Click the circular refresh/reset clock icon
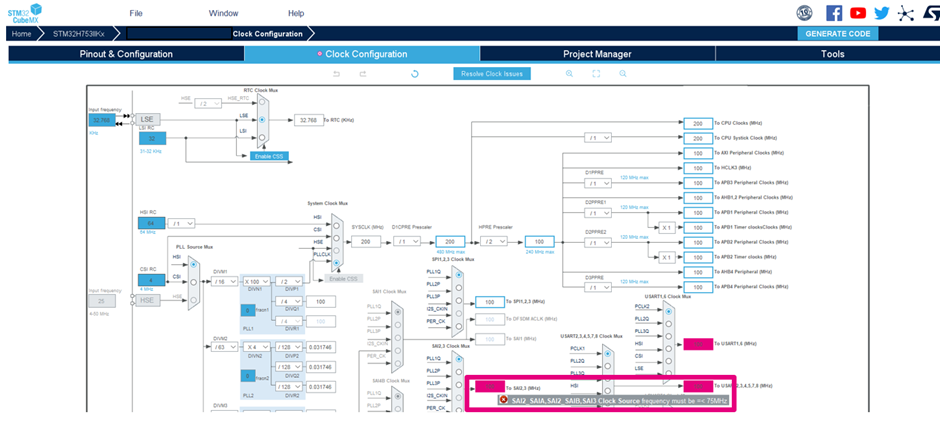Image resolution: width=940 pixels, height=423 pixels. tap(415, 74)
